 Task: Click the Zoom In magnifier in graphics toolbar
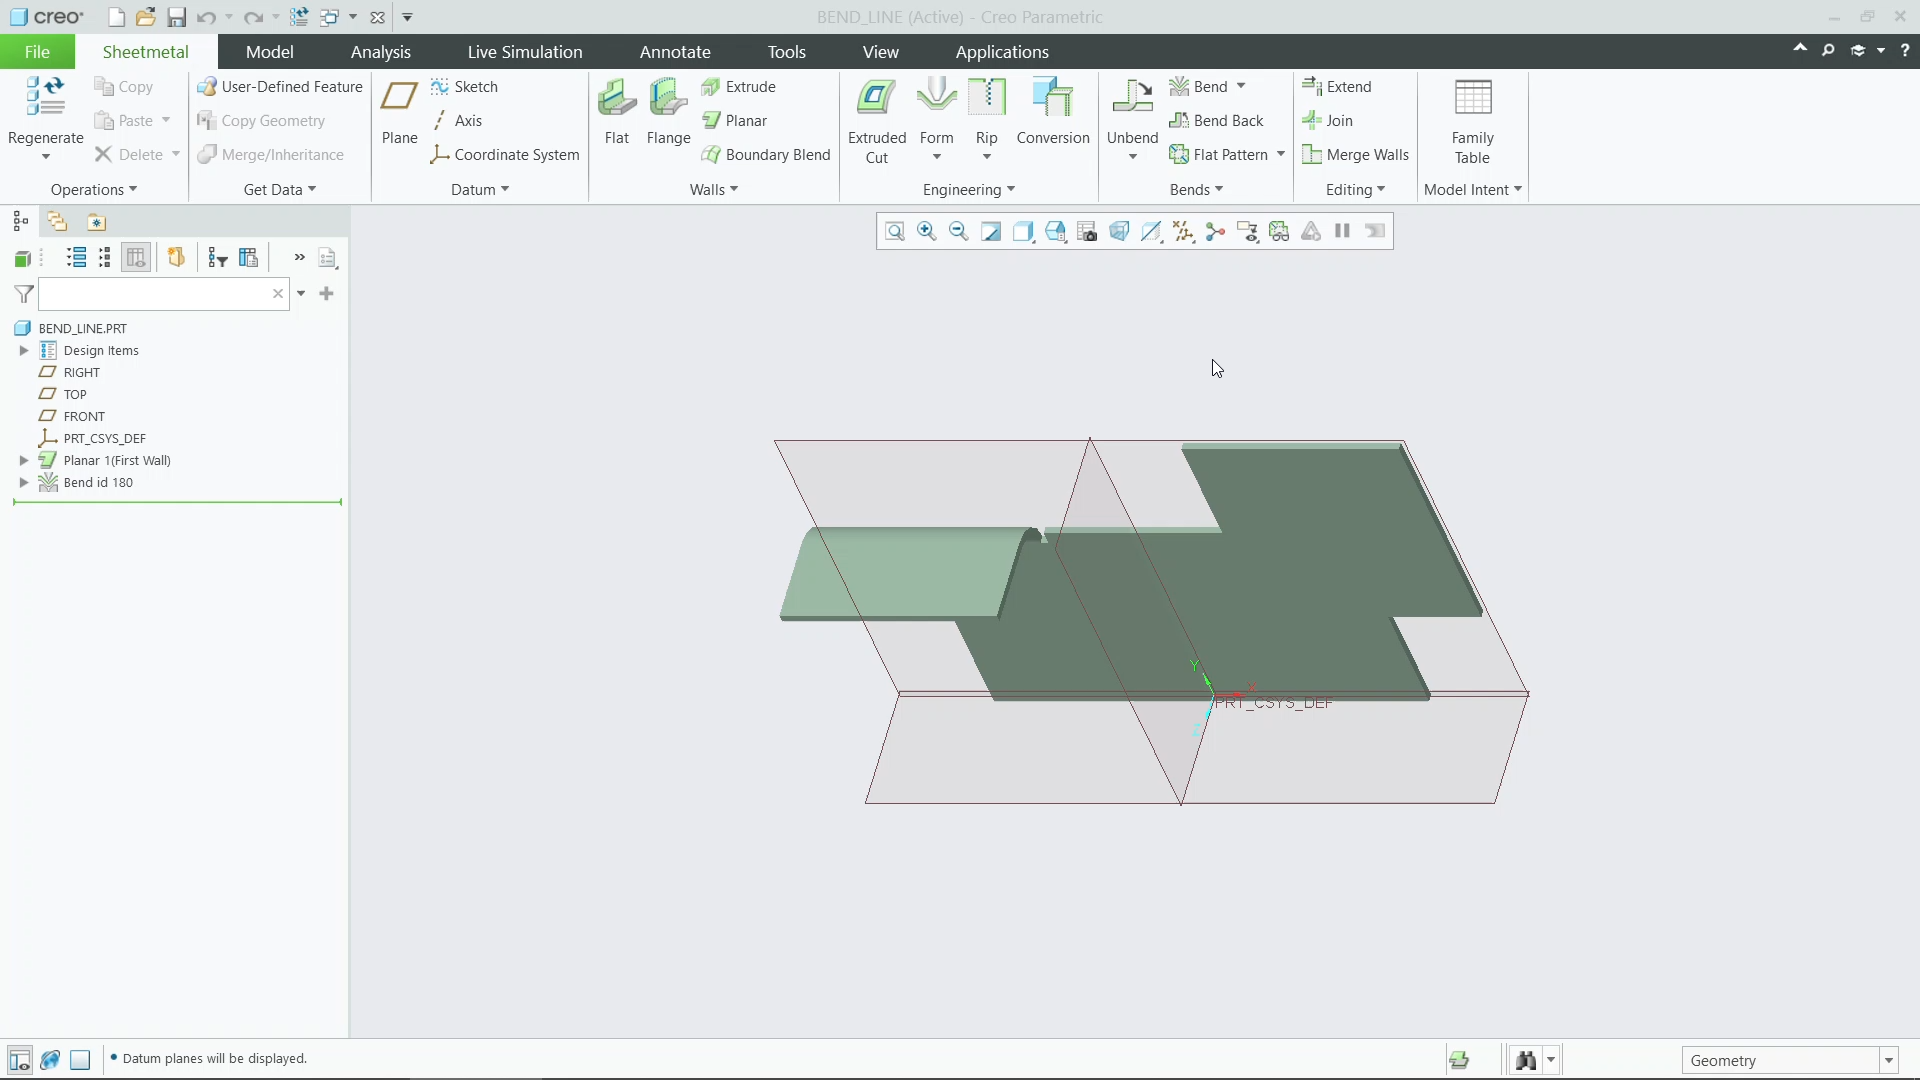click(927, 231)
